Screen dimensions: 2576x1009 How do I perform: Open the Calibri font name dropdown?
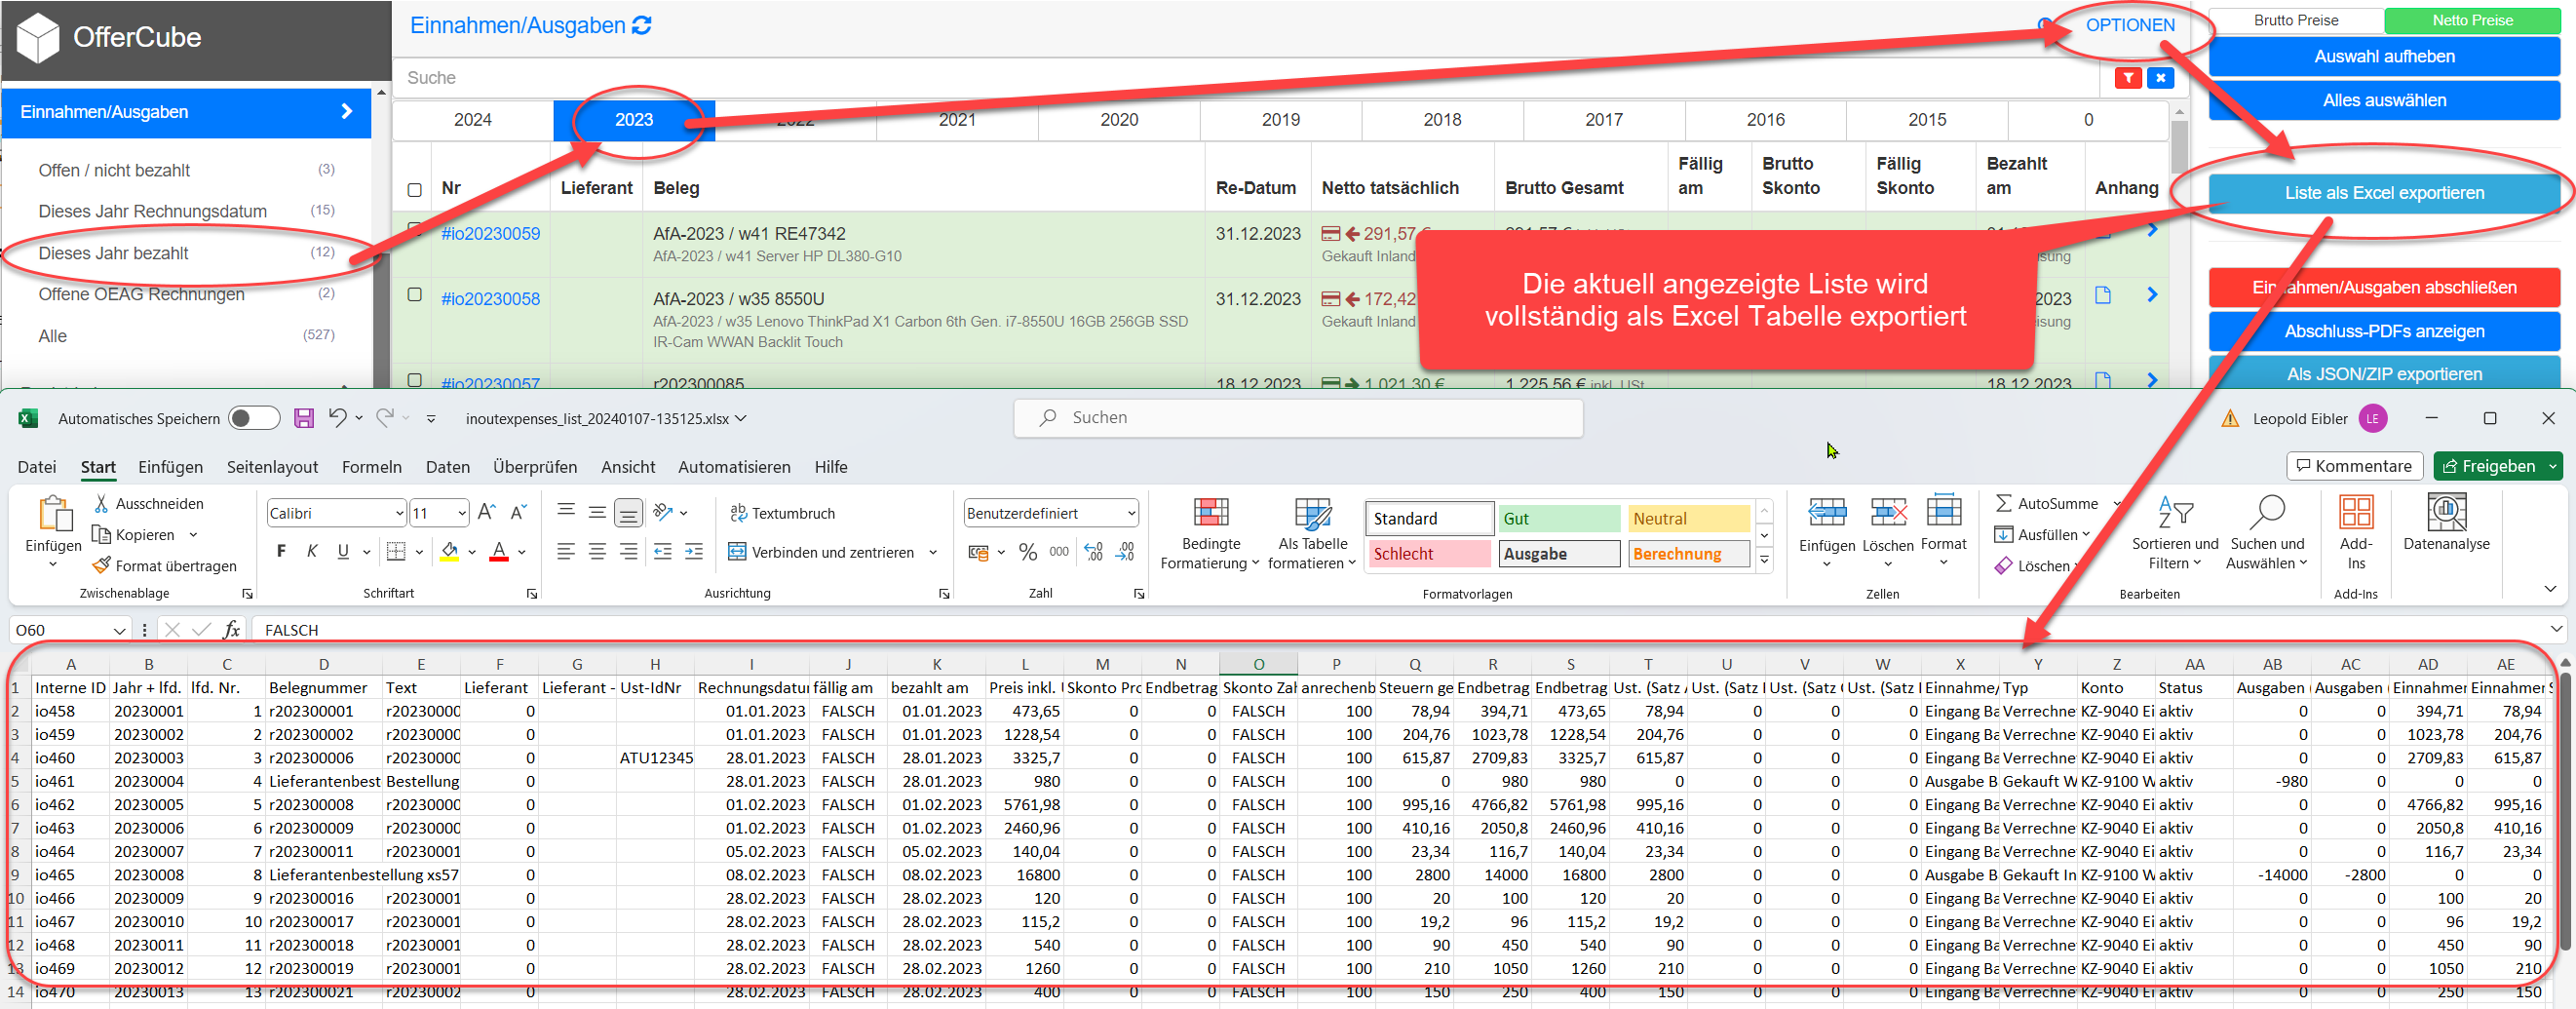pos(399,513)
